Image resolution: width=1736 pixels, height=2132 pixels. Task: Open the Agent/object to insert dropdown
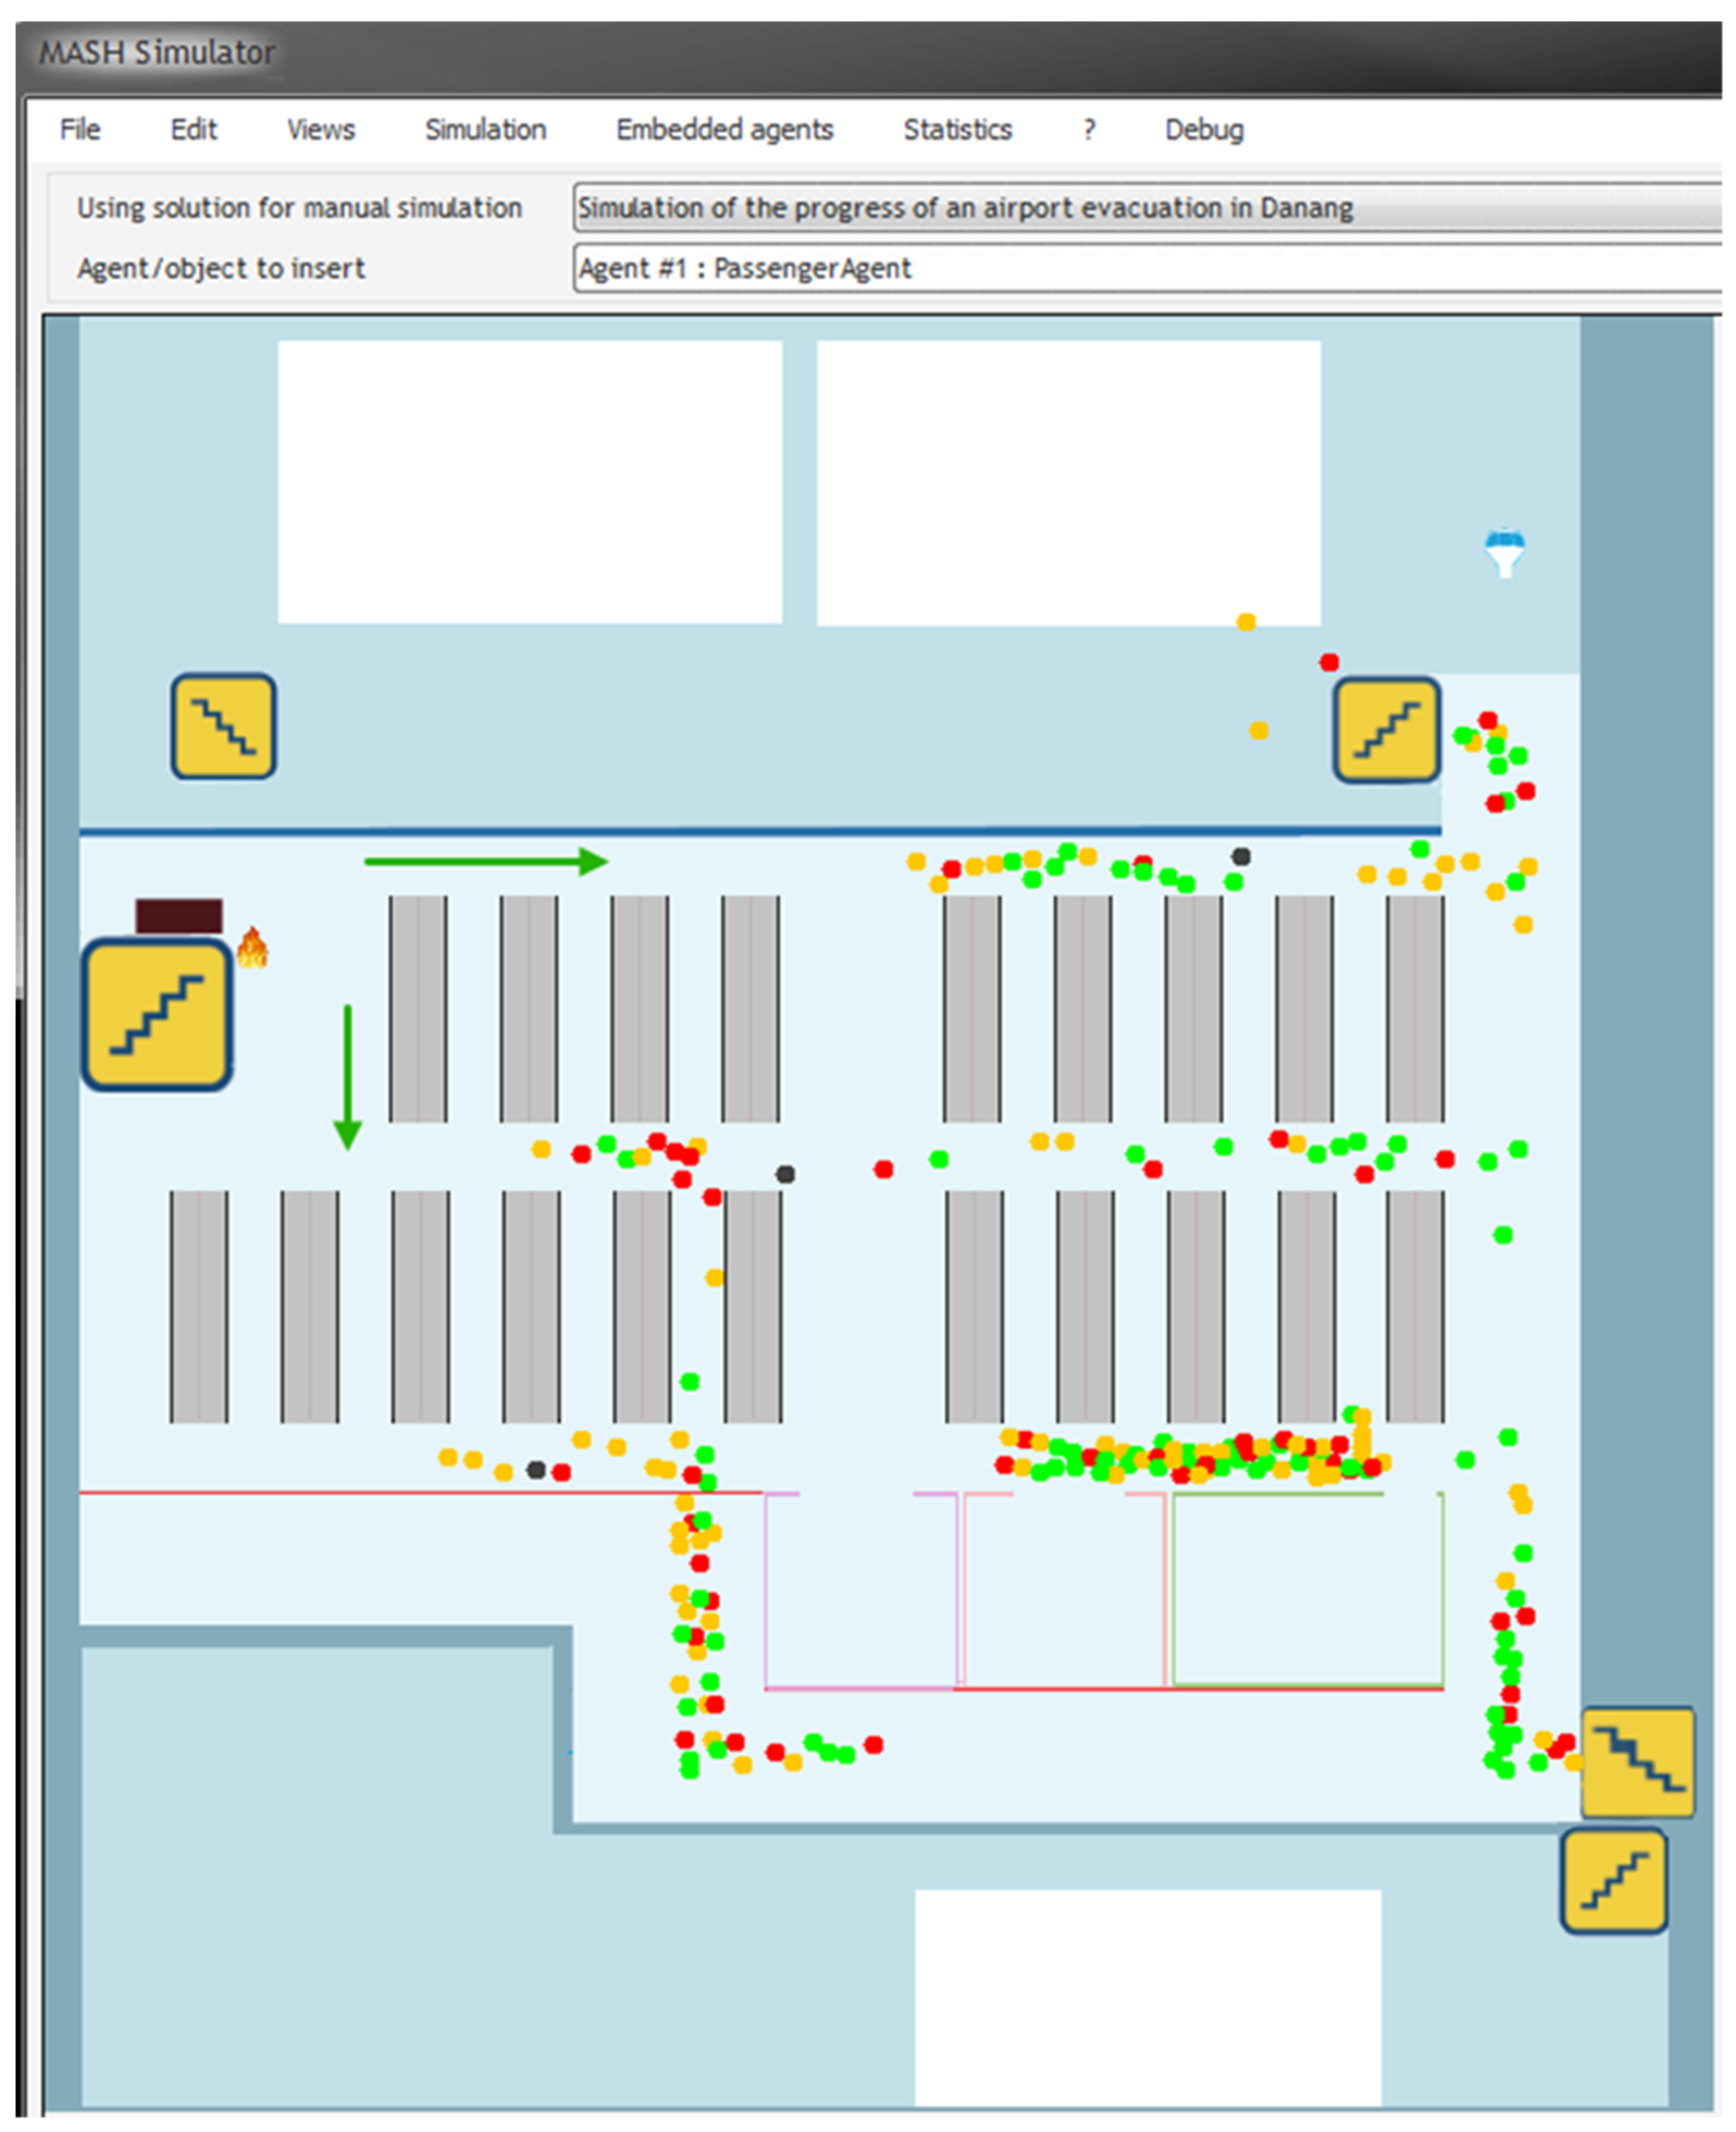pos(1146,268)
